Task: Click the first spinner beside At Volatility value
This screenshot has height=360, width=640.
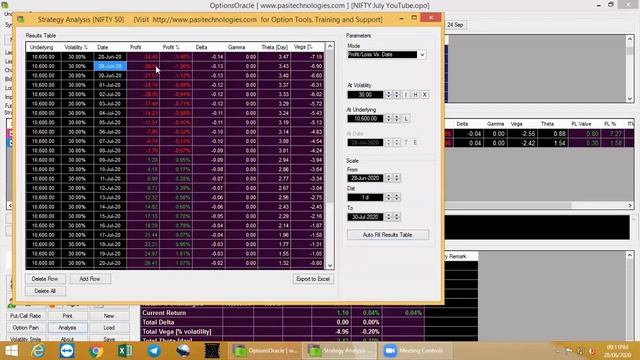Action: (x=389, y=95)
